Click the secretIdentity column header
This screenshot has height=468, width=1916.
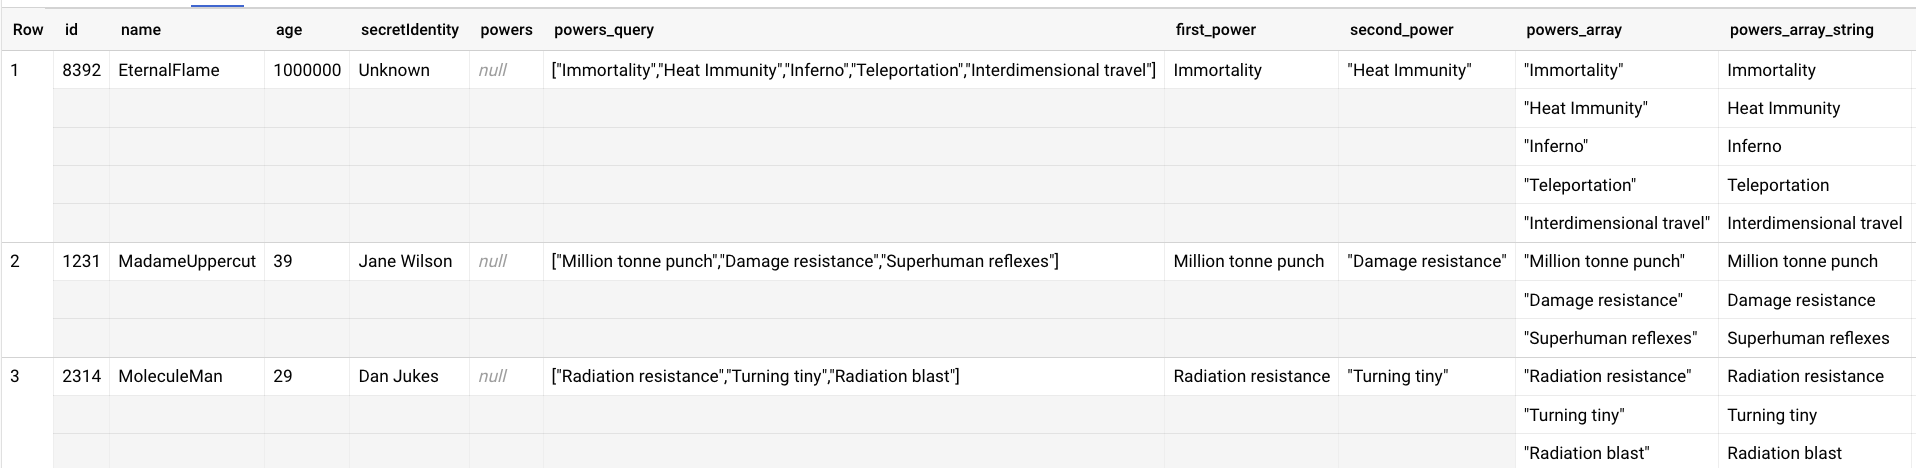(x=410, y=30)
